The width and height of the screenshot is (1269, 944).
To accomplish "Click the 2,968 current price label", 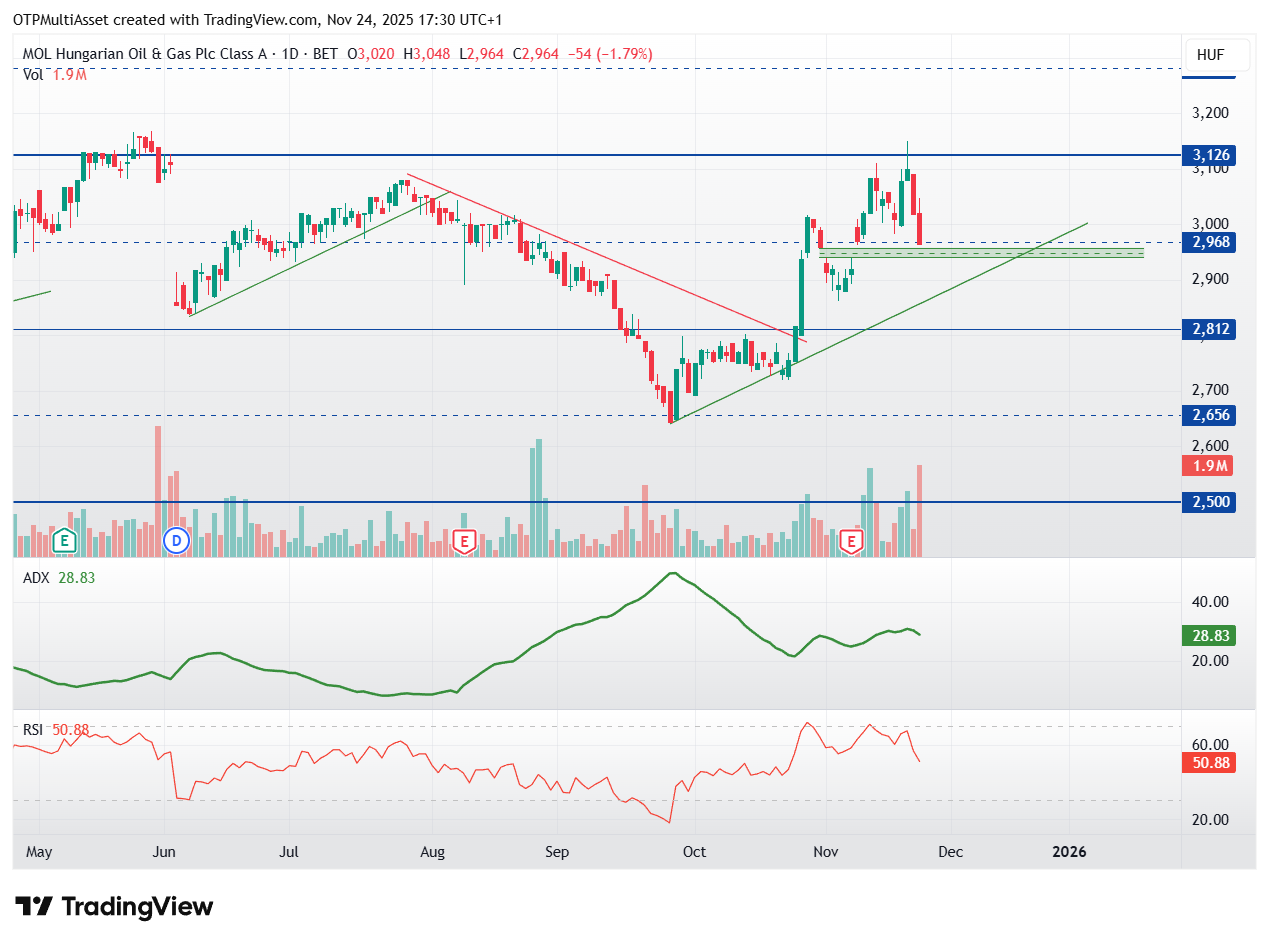I will tap(1208, 242).
